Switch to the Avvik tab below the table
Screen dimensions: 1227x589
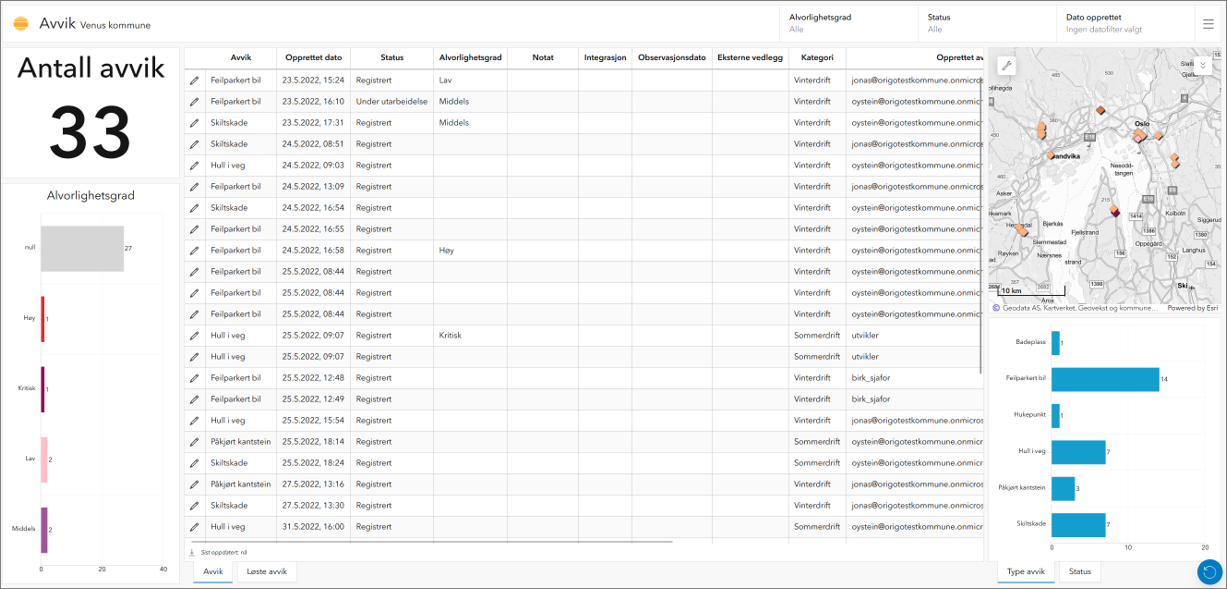coord(213,572)
